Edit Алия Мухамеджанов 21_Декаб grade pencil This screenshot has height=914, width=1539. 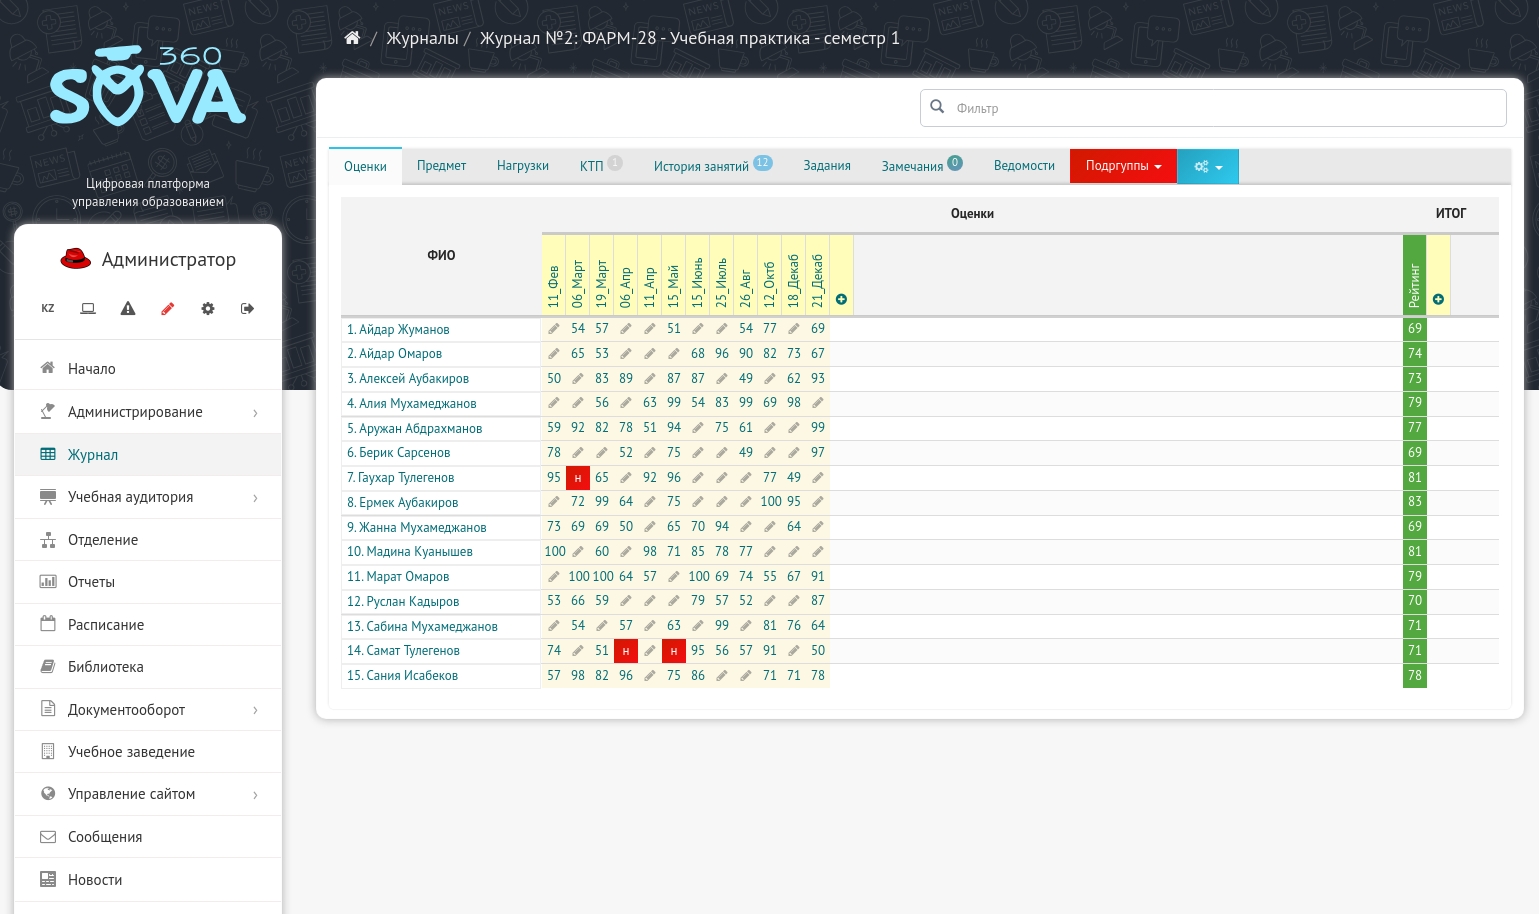pyautogui.click(x=818, y=403)
